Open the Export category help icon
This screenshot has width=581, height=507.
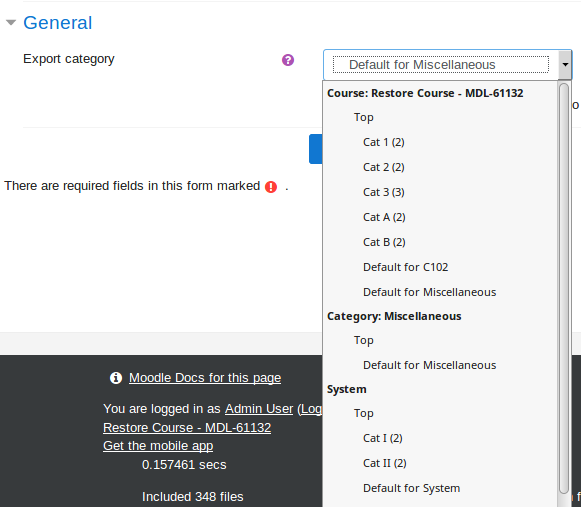tap(288, 60)
